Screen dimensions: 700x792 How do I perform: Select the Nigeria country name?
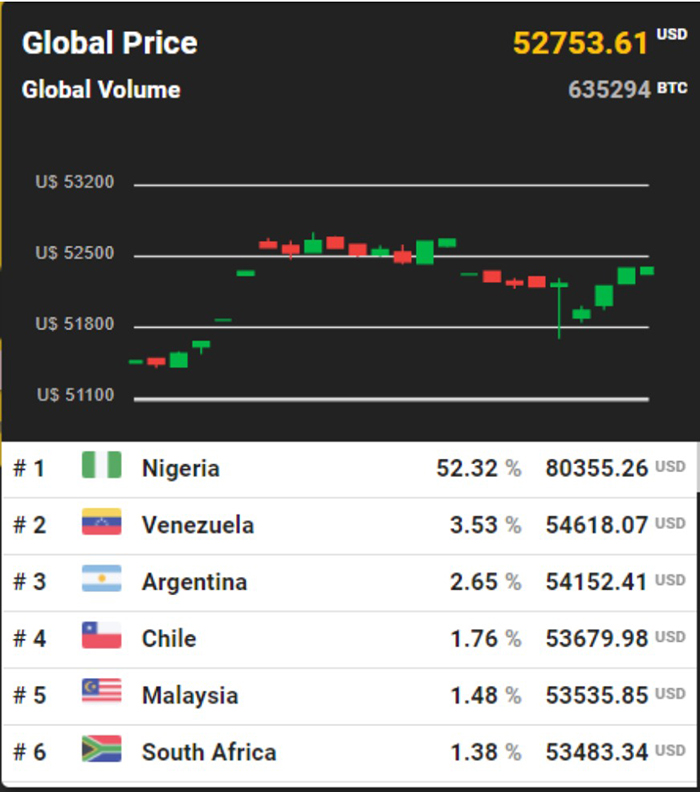180,468
